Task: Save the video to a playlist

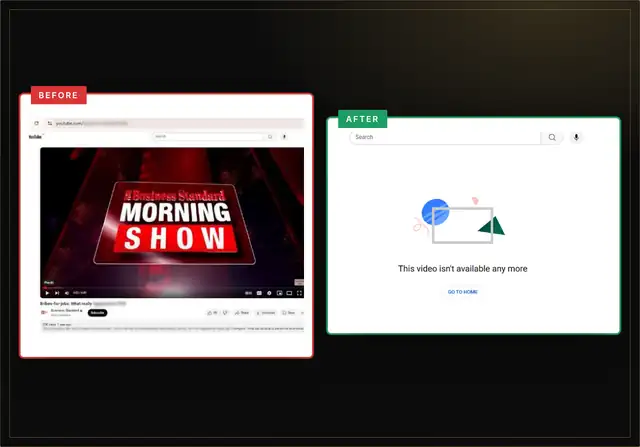Action: (289, 313)
